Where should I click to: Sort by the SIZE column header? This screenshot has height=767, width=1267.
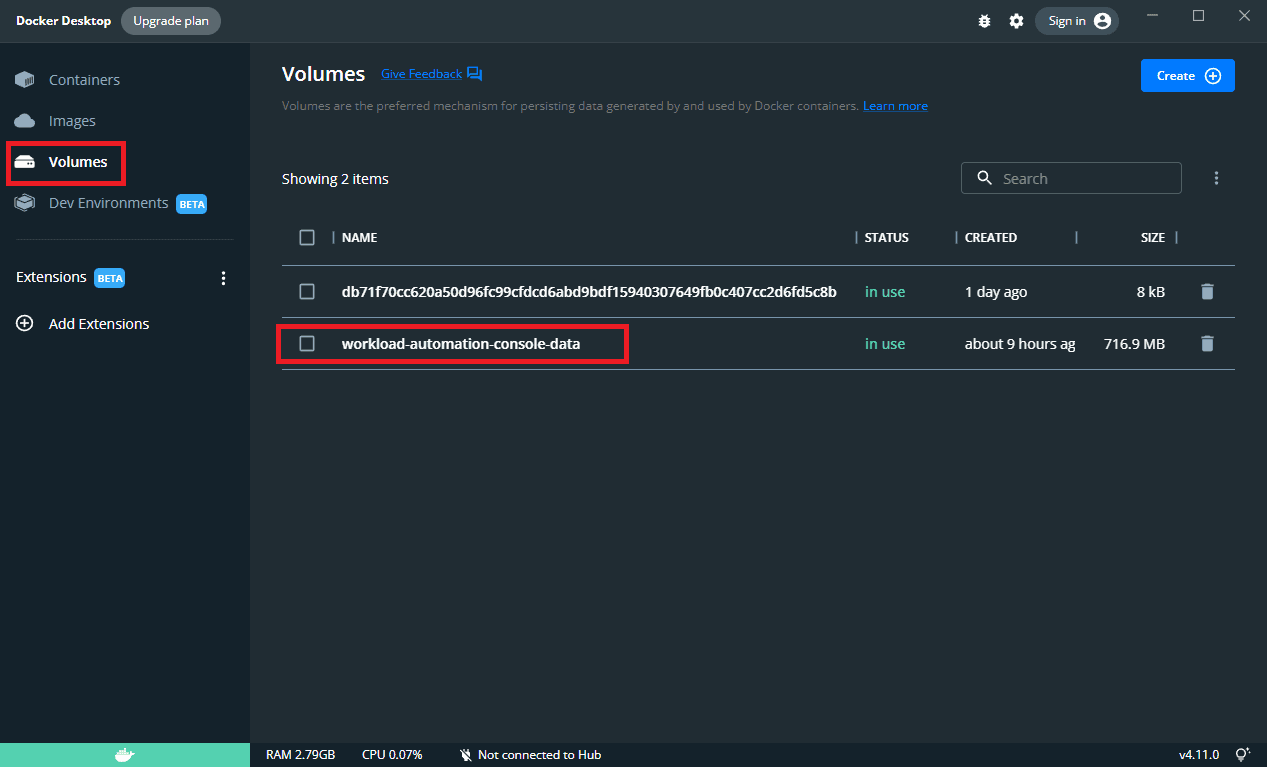(1153, 238)
